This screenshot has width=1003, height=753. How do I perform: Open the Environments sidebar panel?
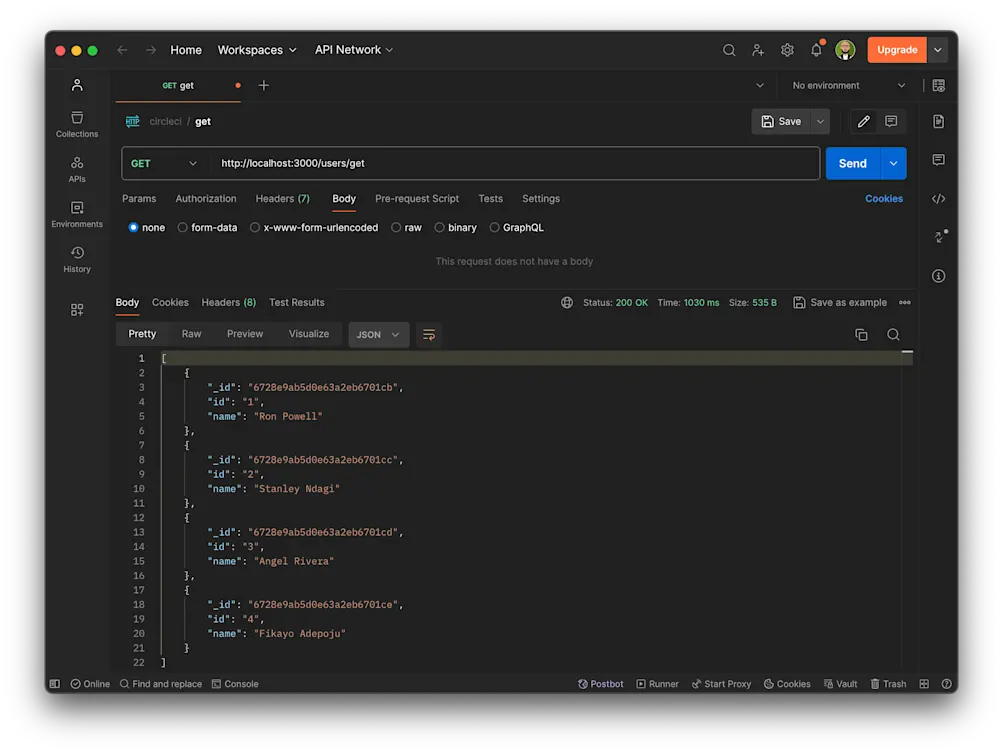[77, 214]
